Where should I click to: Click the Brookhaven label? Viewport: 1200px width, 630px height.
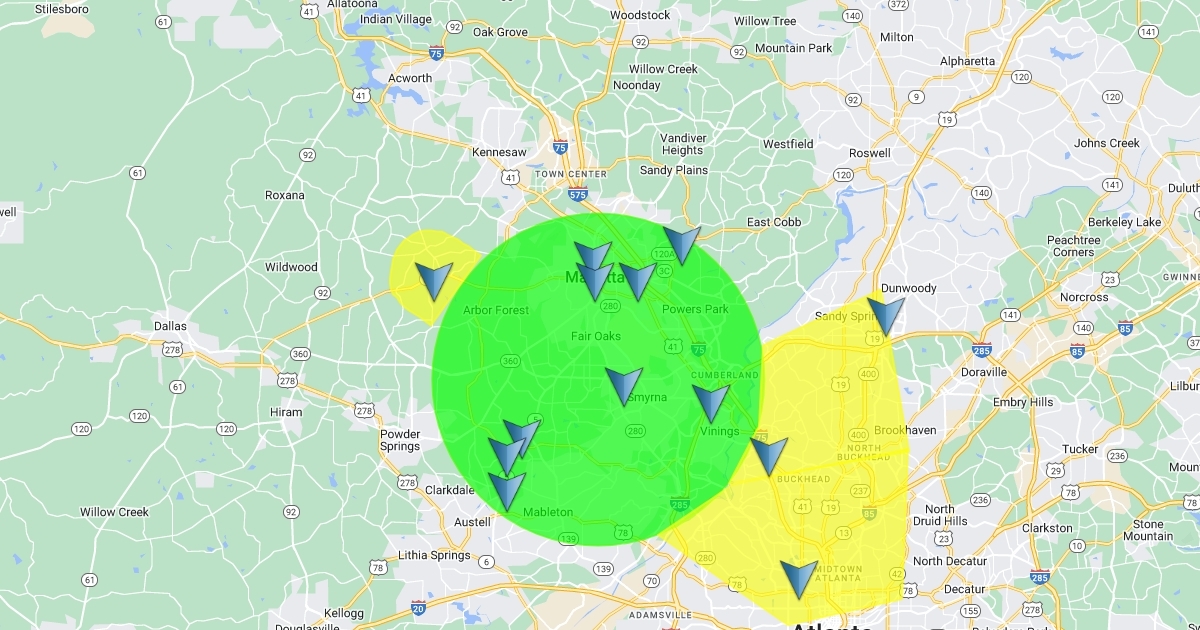(x=905, y=430)
